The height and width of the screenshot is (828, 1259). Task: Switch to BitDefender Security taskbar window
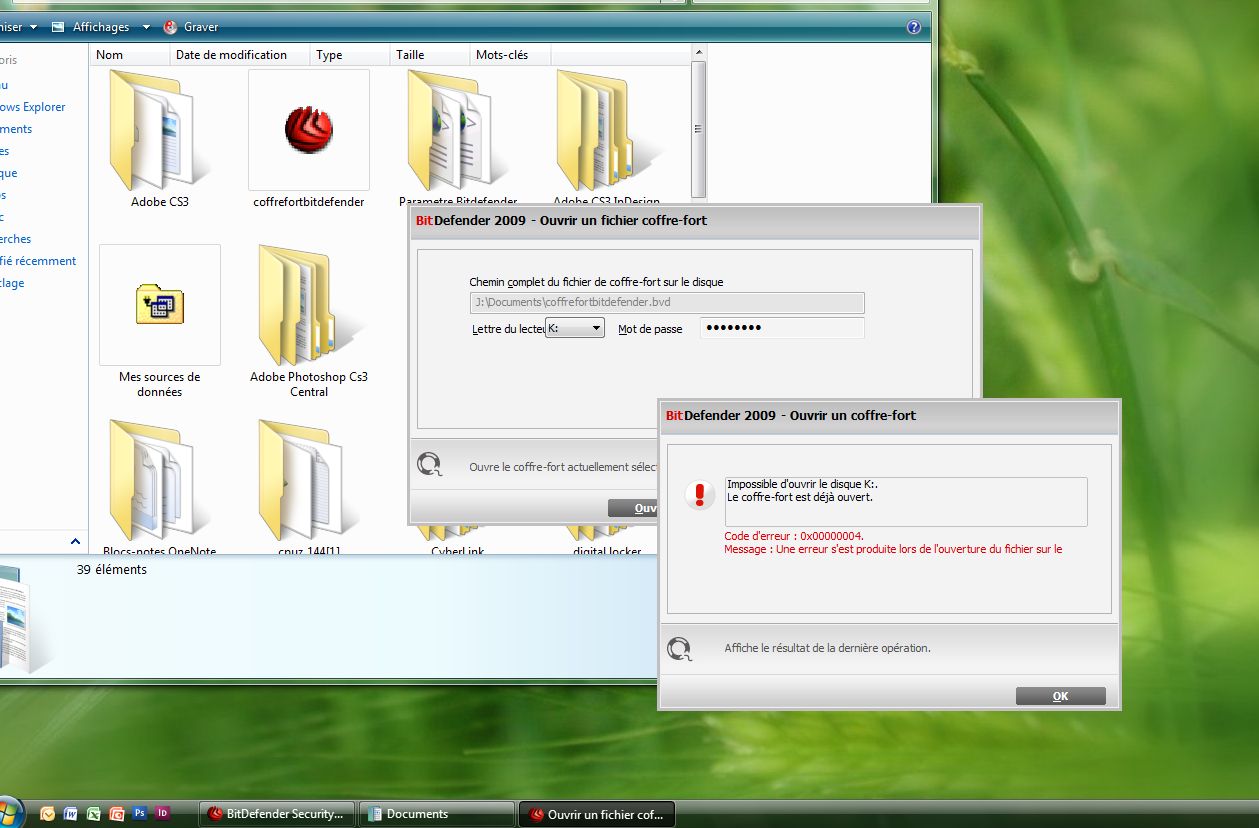[x=276, y=814]
